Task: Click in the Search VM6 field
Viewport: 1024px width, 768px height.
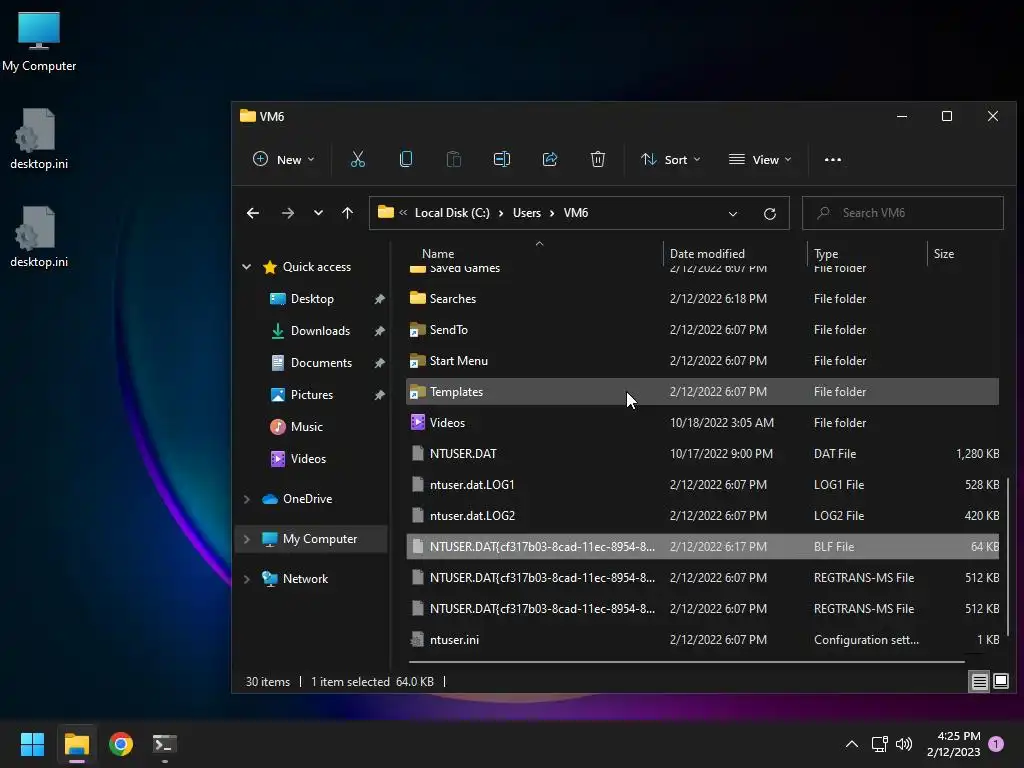Action: 903,213
